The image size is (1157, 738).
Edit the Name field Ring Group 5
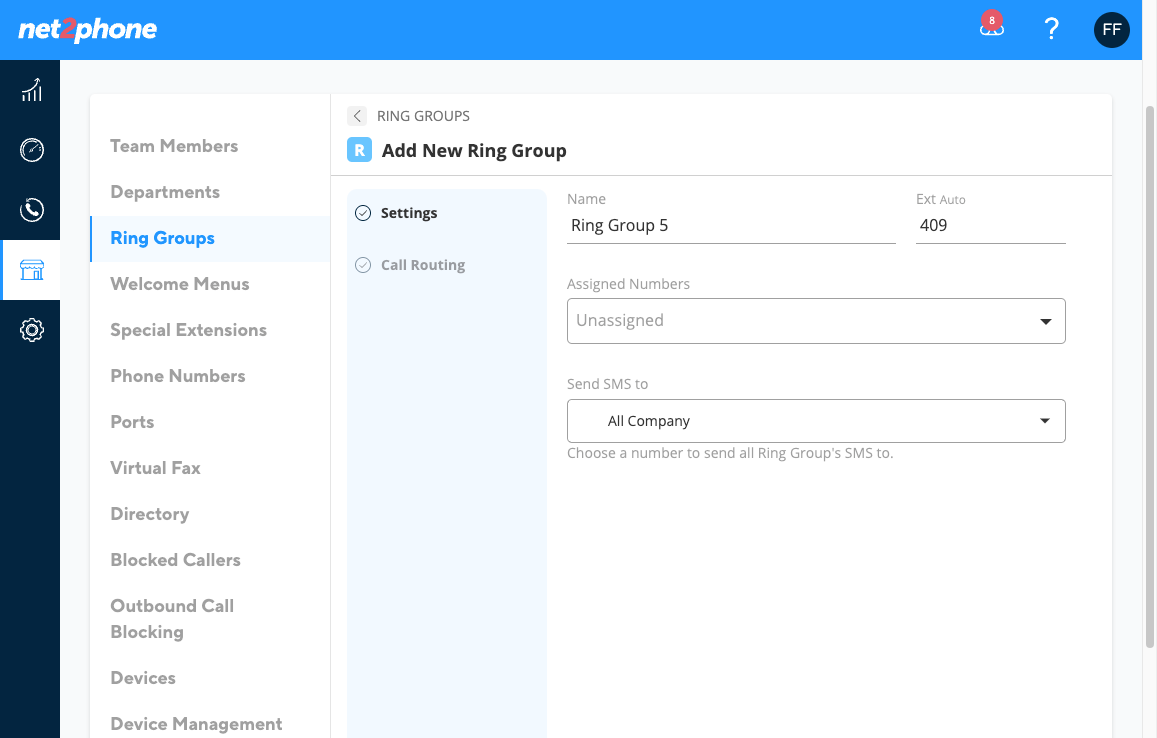[x=731, y=226]
